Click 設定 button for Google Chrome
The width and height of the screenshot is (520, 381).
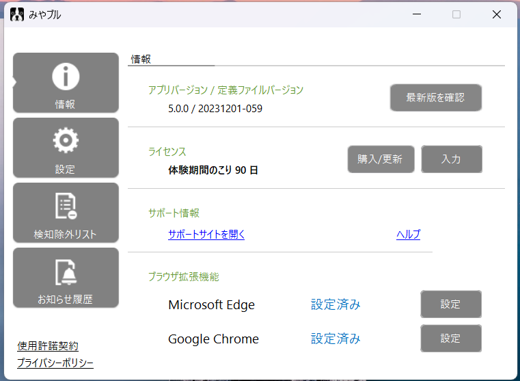451,338
